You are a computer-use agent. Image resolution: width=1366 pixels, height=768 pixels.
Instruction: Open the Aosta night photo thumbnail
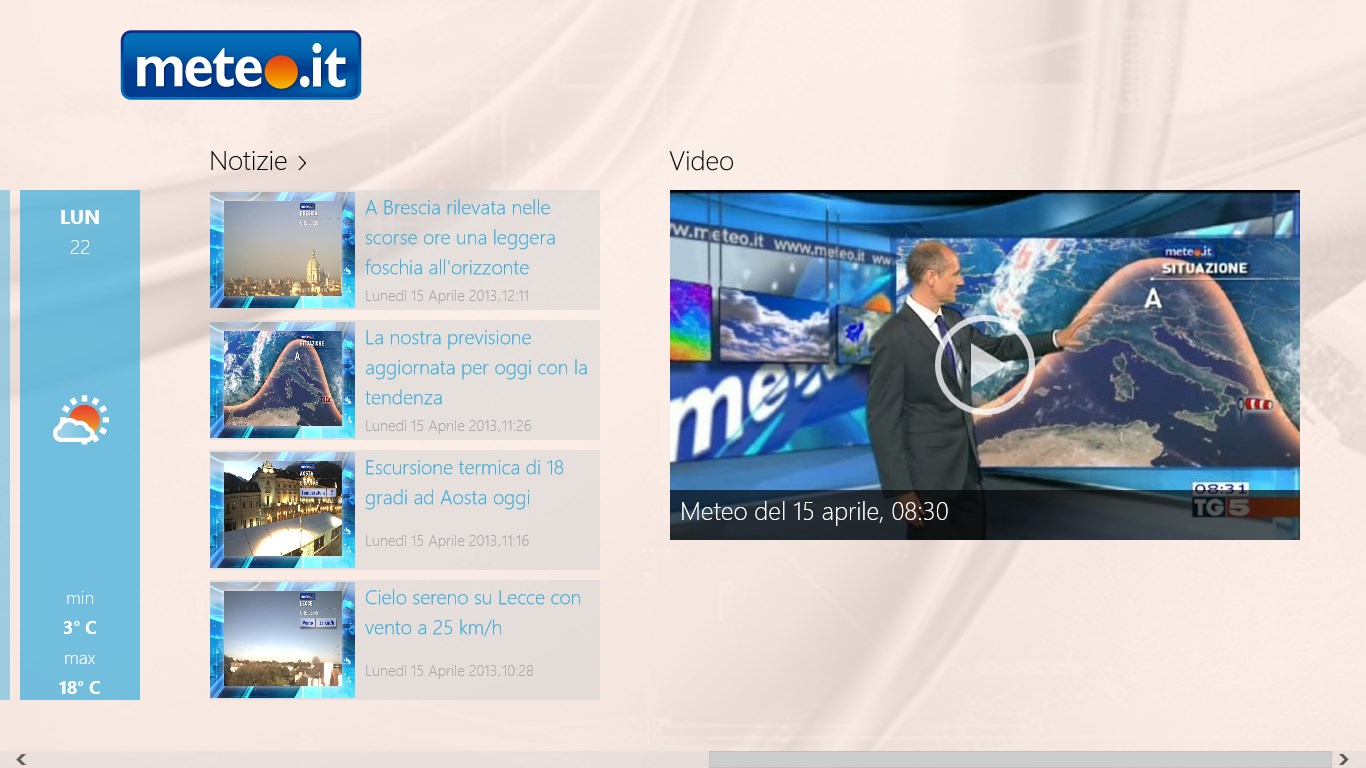pyautogui.click(x=282, y=510)
